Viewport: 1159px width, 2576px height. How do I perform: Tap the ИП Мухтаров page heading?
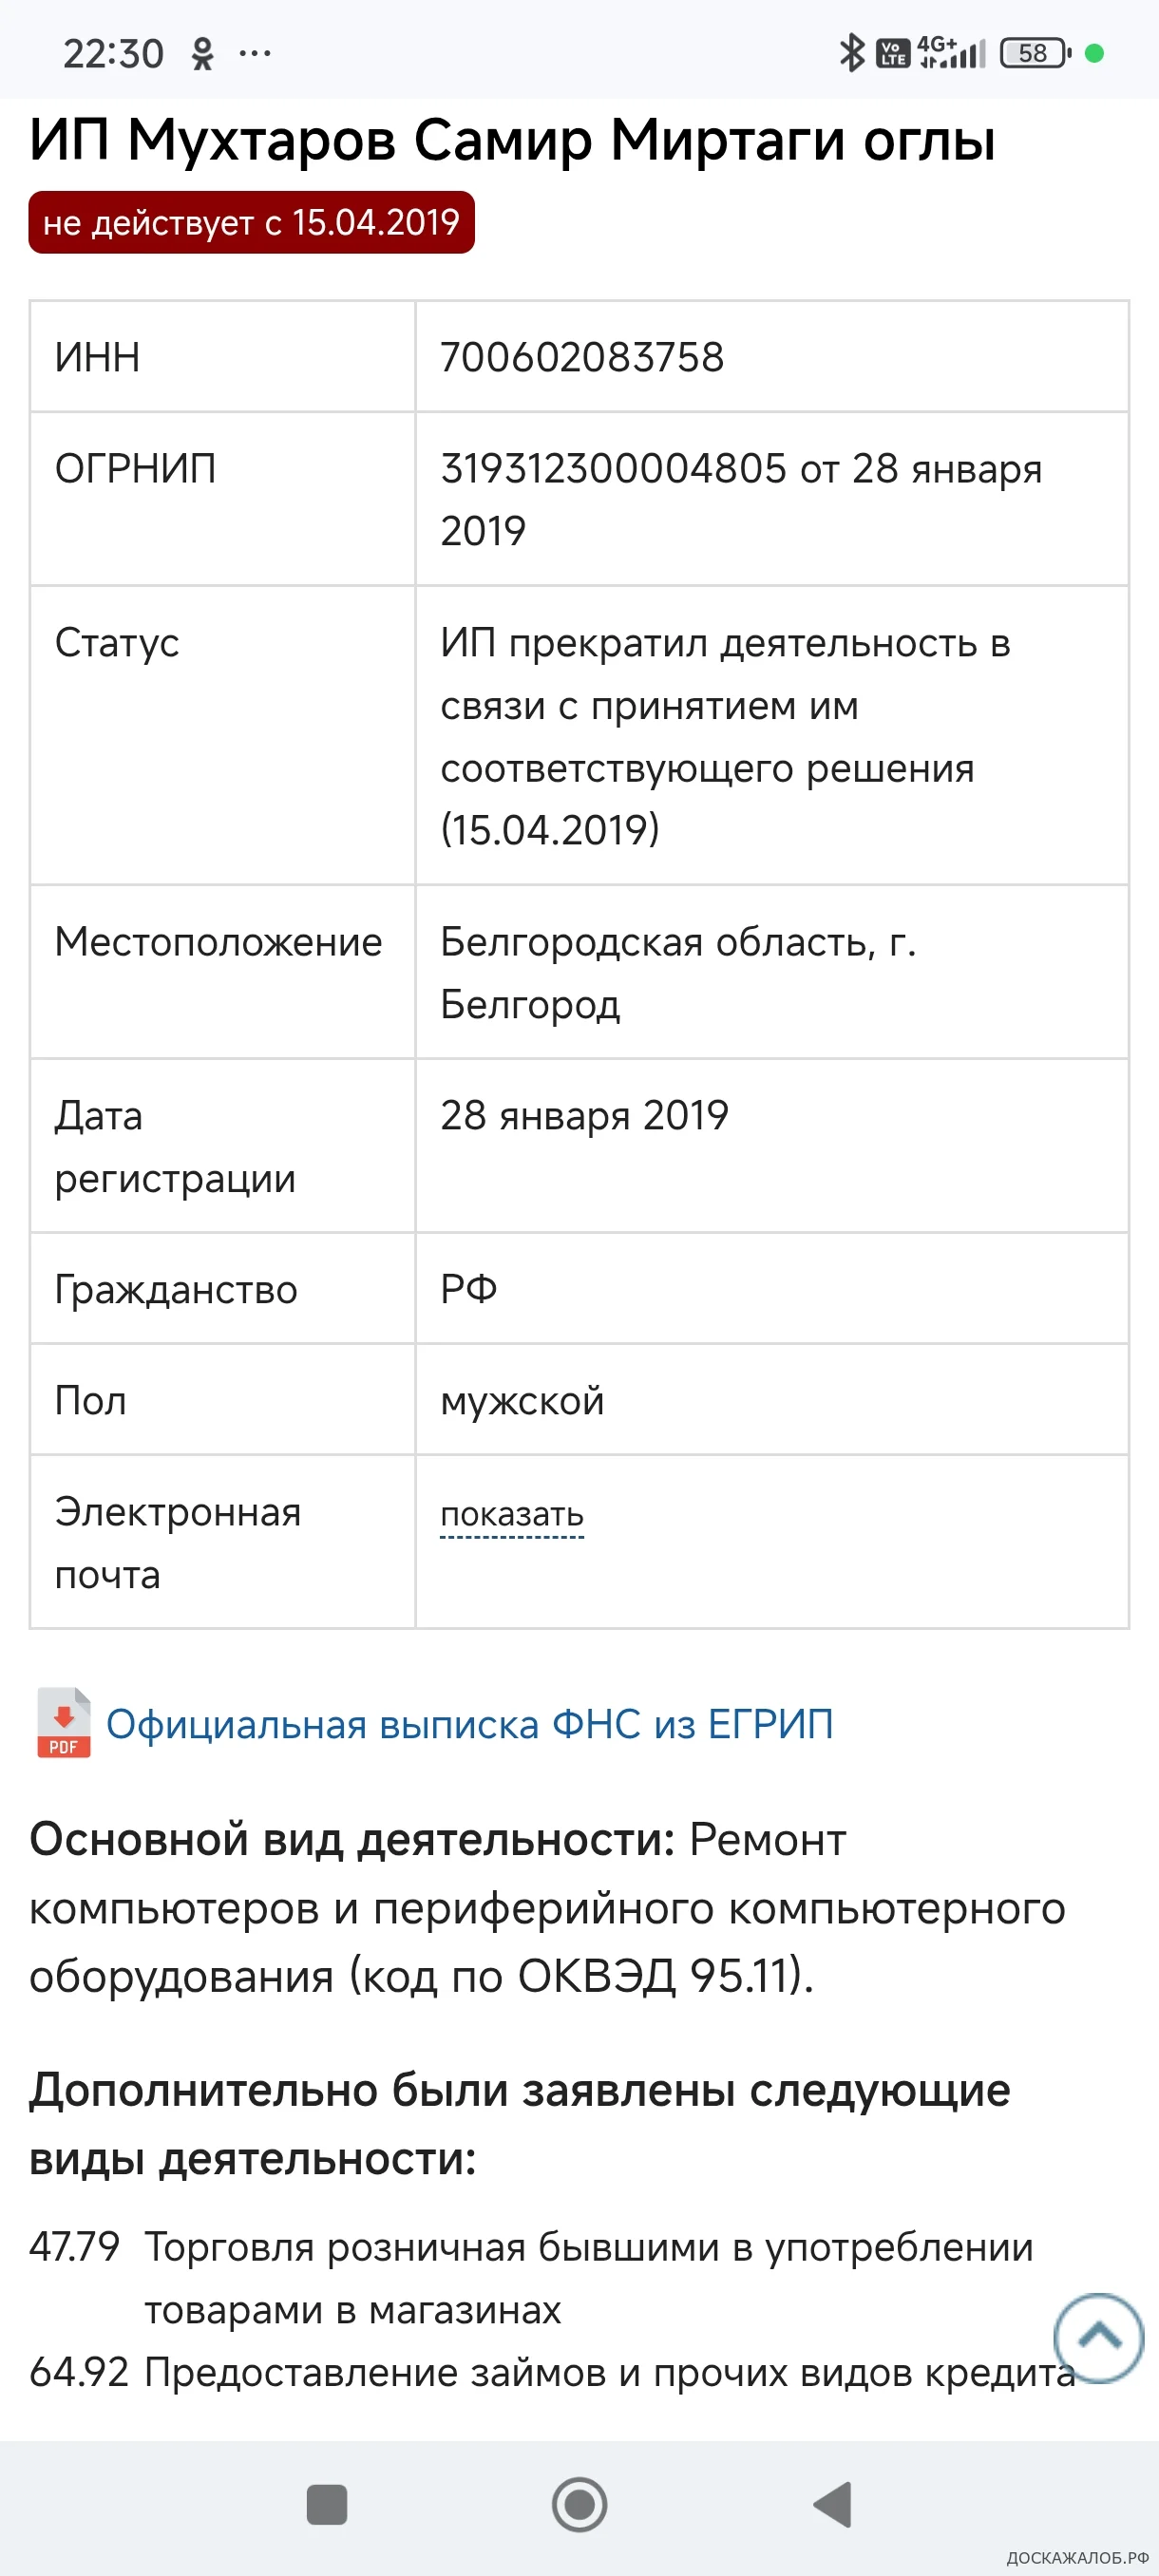[512, 140]
